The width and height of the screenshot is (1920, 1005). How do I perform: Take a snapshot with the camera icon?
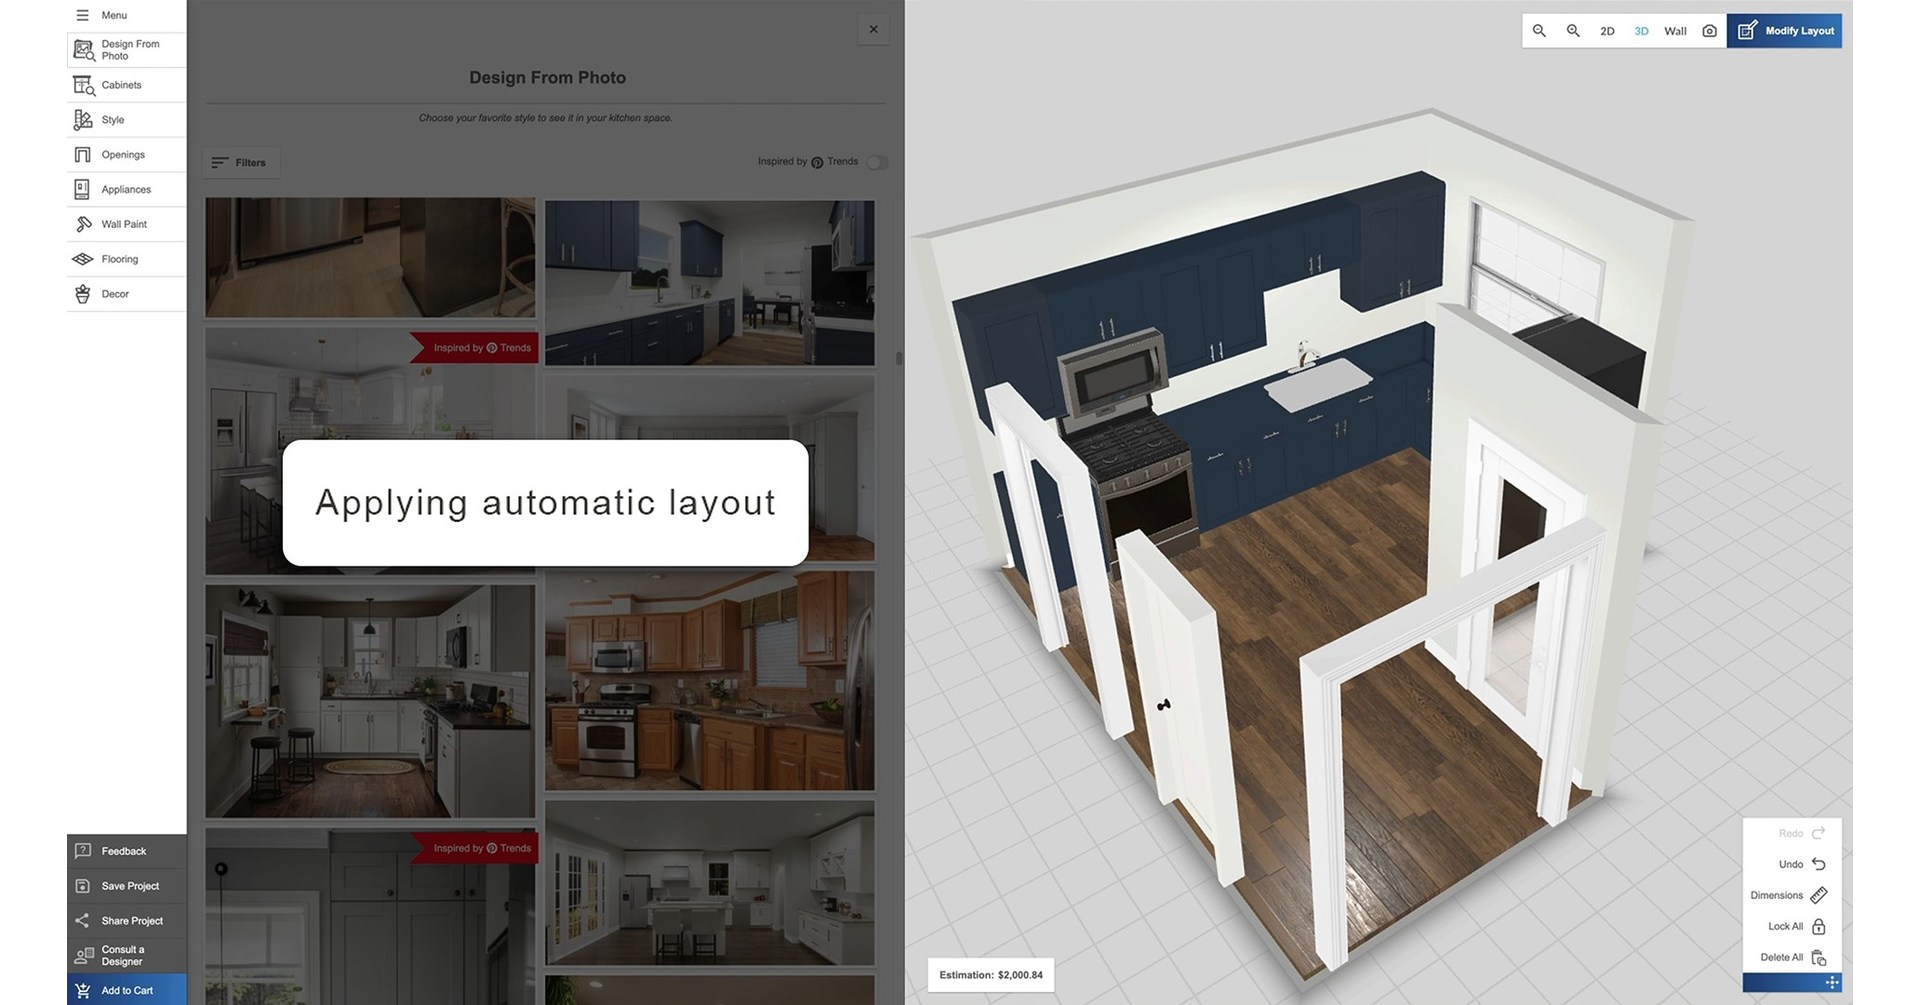1710,30
